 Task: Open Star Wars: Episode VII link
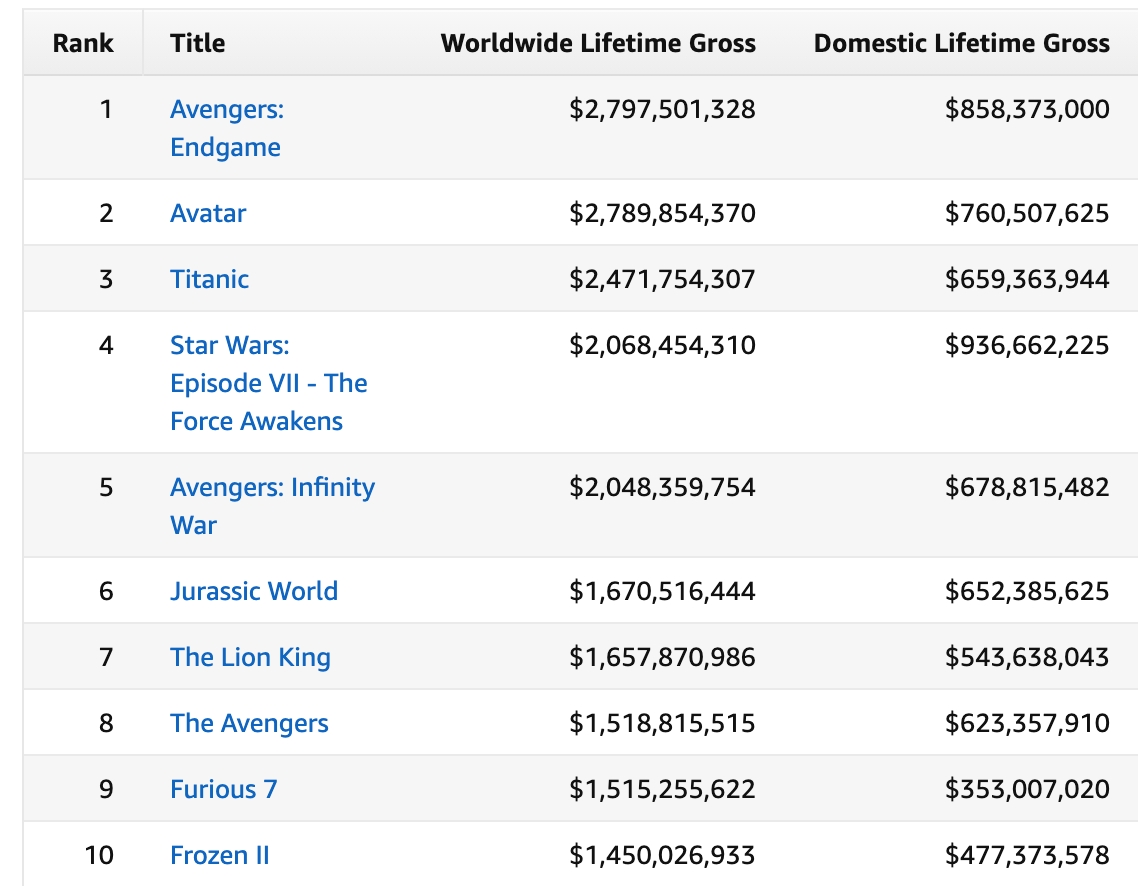(268, 383)
